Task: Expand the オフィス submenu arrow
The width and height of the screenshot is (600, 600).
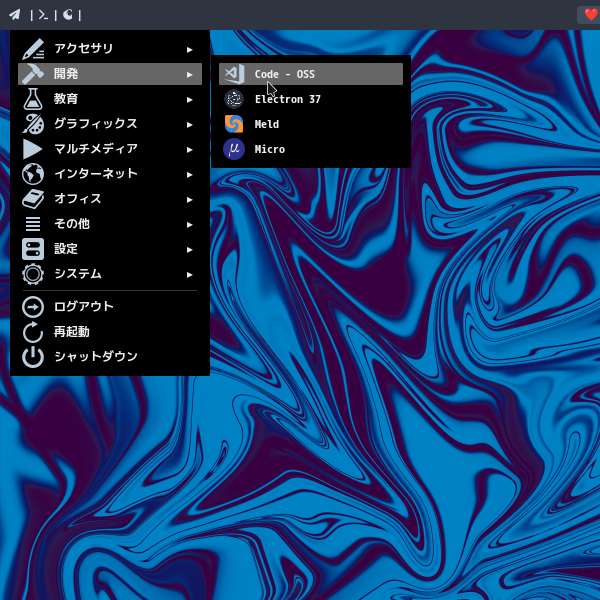Action: 189,199
